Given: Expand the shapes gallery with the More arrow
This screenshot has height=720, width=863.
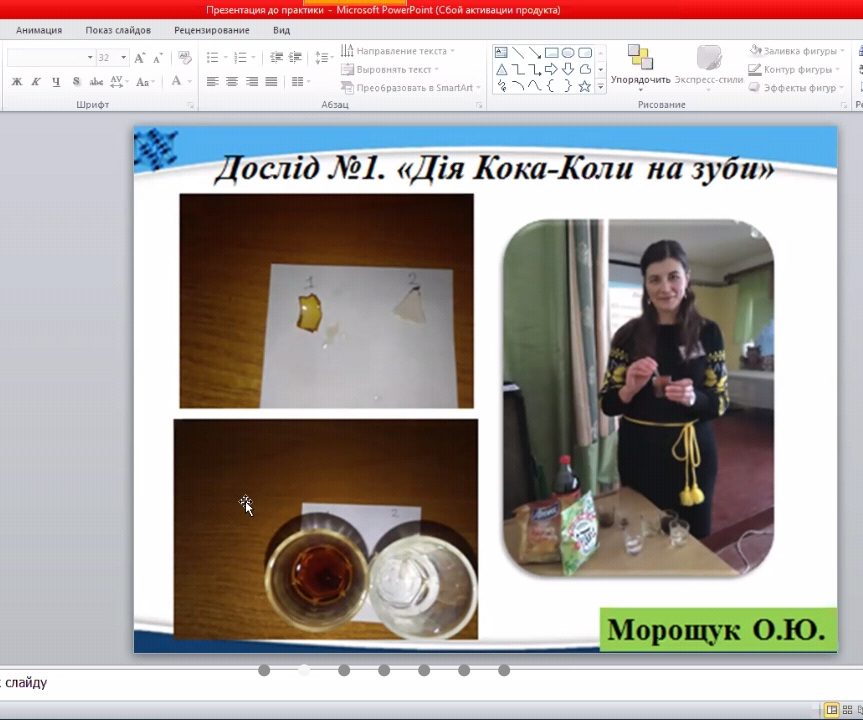Looking at the screenshot, I should click(x=600, y=86).
